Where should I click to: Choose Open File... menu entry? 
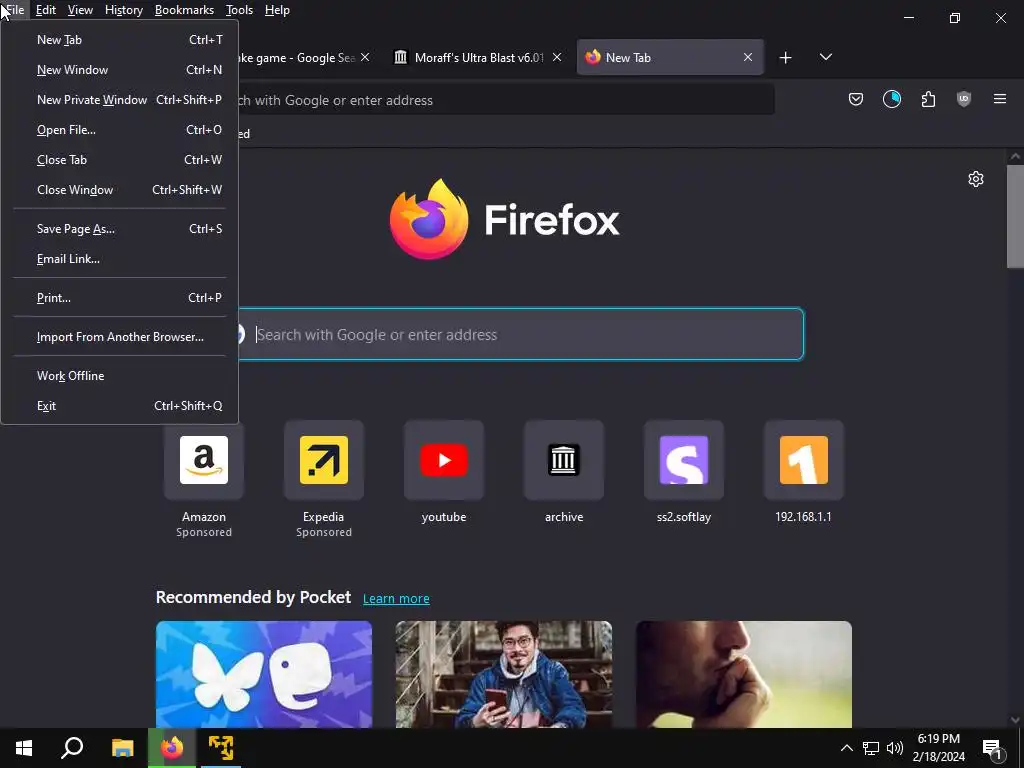tap(120, 130)
